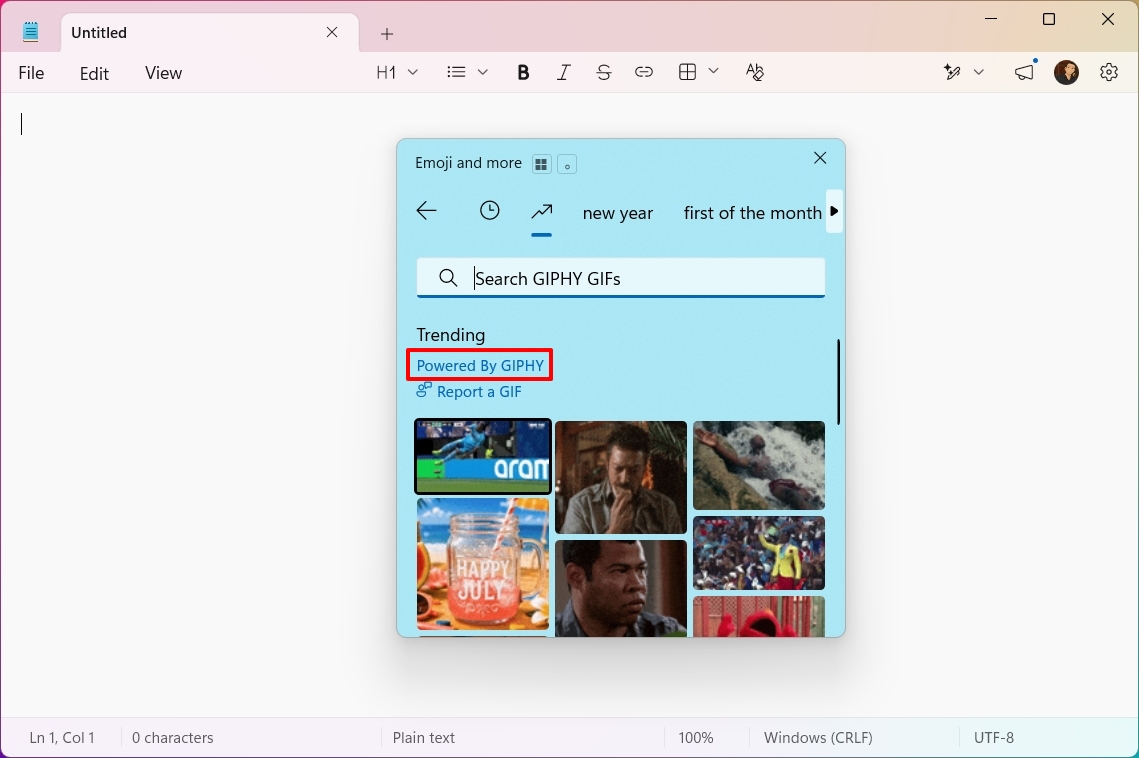1139x758 pixels.
Task: Expand the AI writing options dropdown
Action: pos(978,72)
